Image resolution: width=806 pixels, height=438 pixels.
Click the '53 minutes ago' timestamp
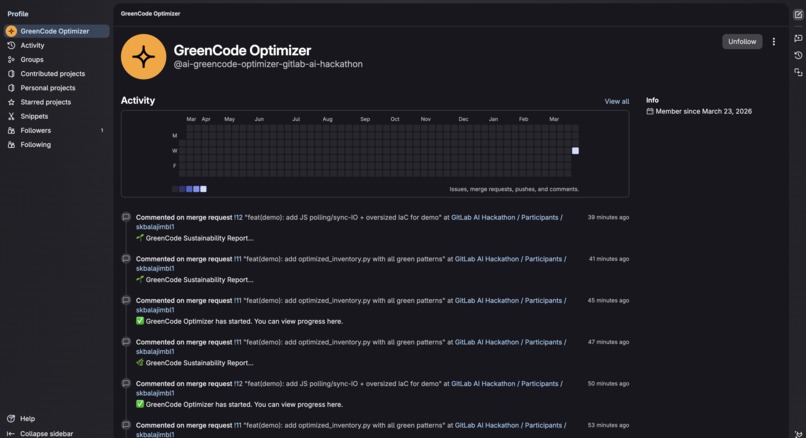[x=608, y=425]
